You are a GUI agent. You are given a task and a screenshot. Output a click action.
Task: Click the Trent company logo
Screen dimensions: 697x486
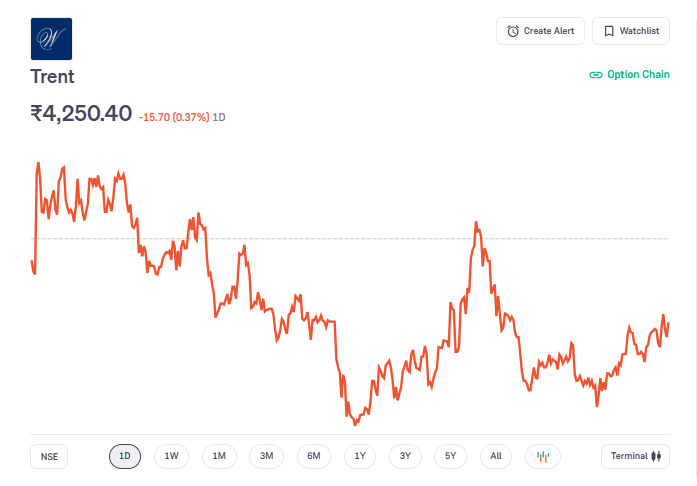click(x=51, y=39)
